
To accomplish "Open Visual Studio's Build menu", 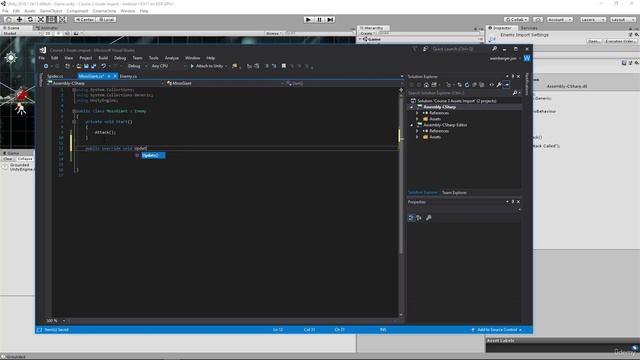I will pos(103,58).
